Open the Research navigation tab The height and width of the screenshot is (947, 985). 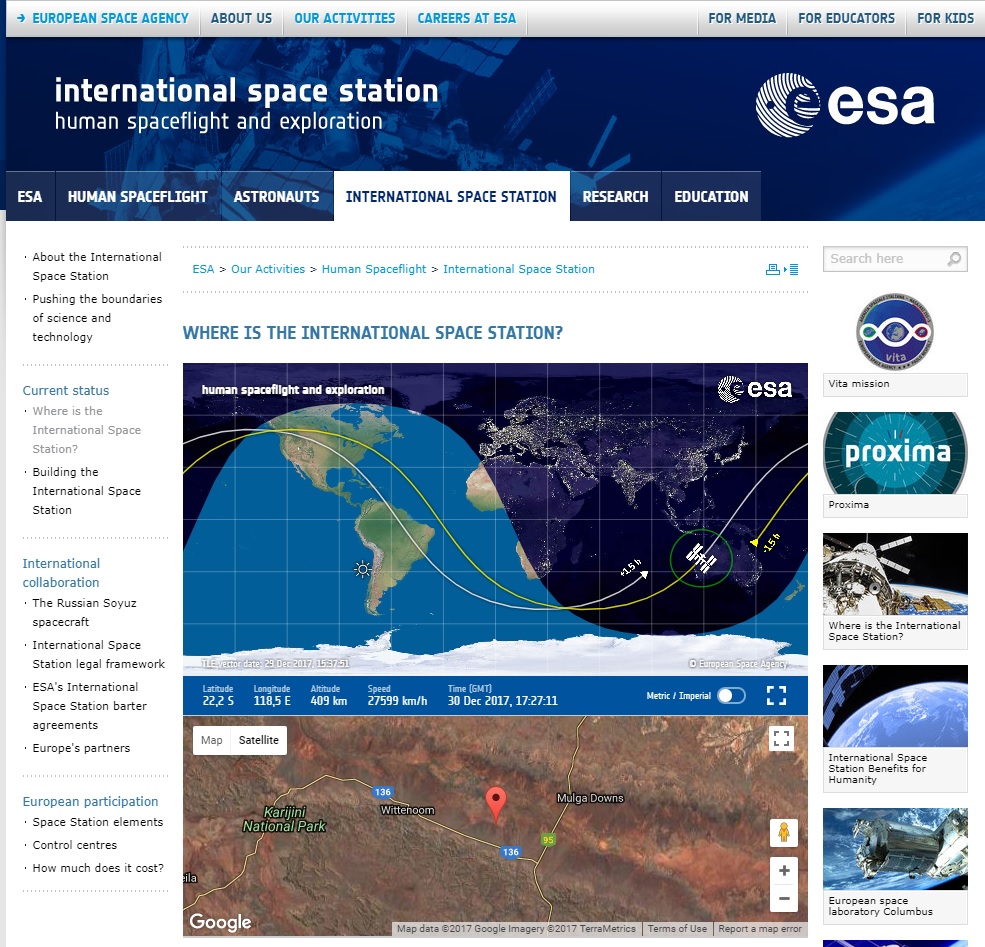(x=615, y=196)
